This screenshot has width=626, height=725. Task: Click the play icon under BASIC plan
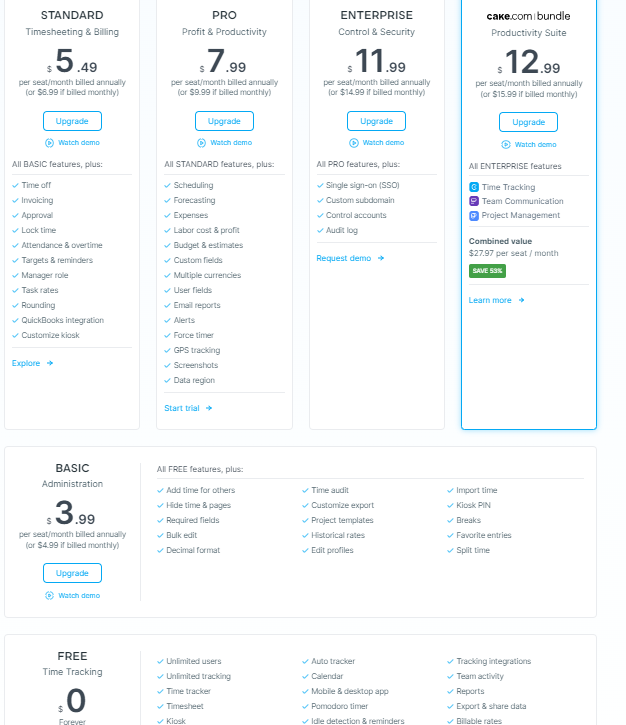(x=49, y=595)
